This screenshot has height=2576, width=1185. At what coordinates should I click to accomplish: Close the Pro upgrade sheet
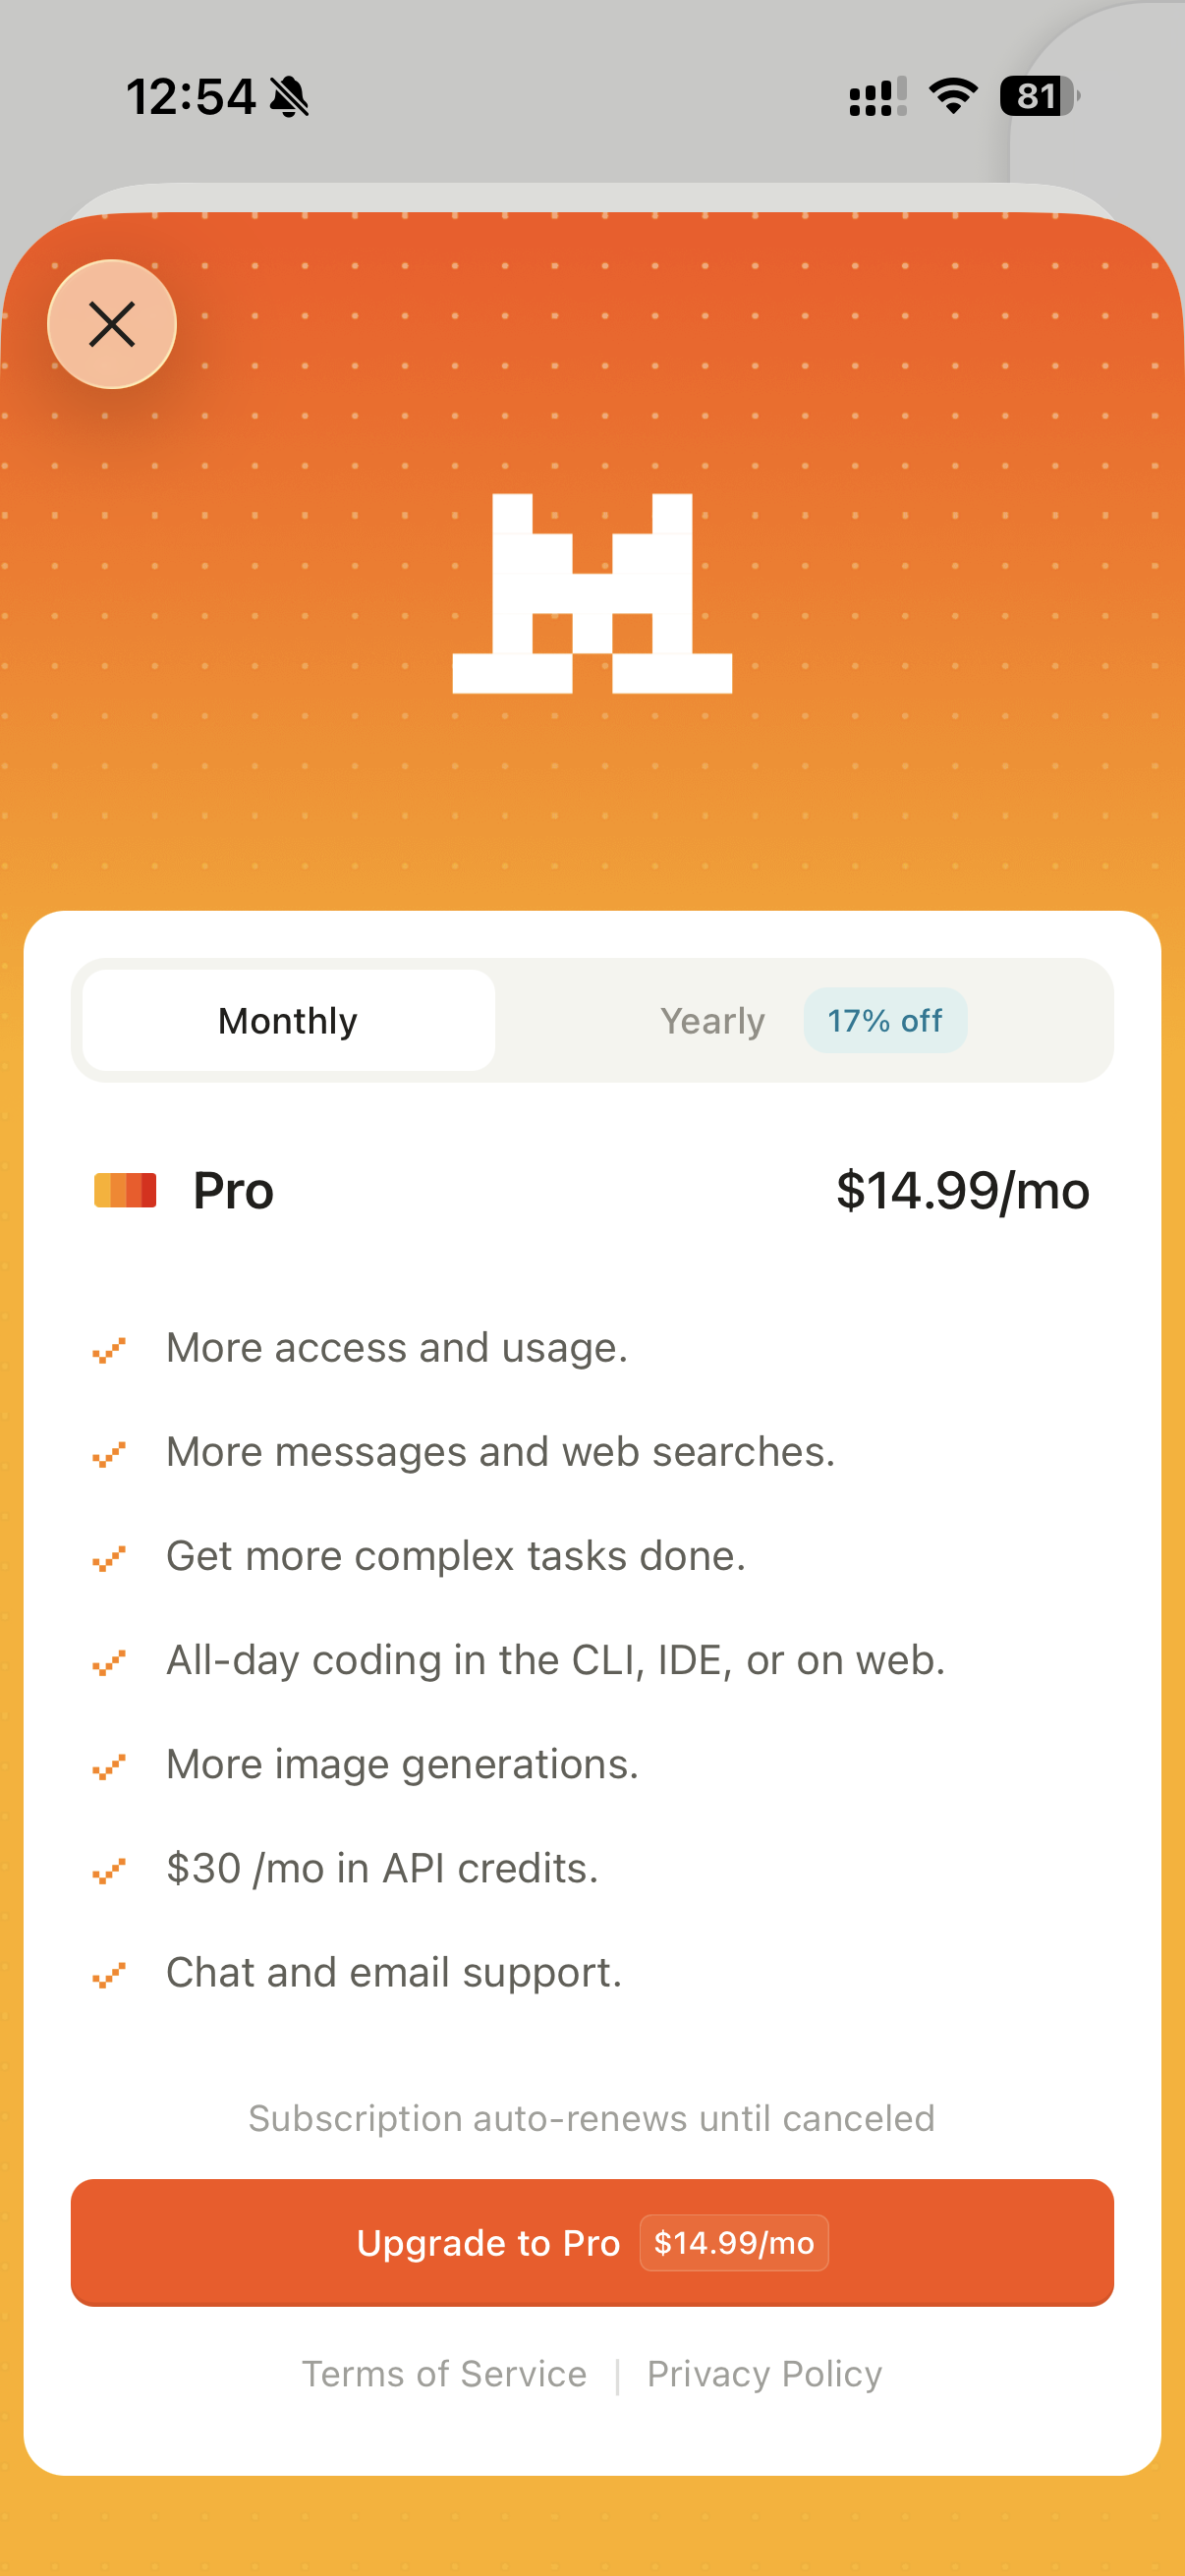point(112,325)
